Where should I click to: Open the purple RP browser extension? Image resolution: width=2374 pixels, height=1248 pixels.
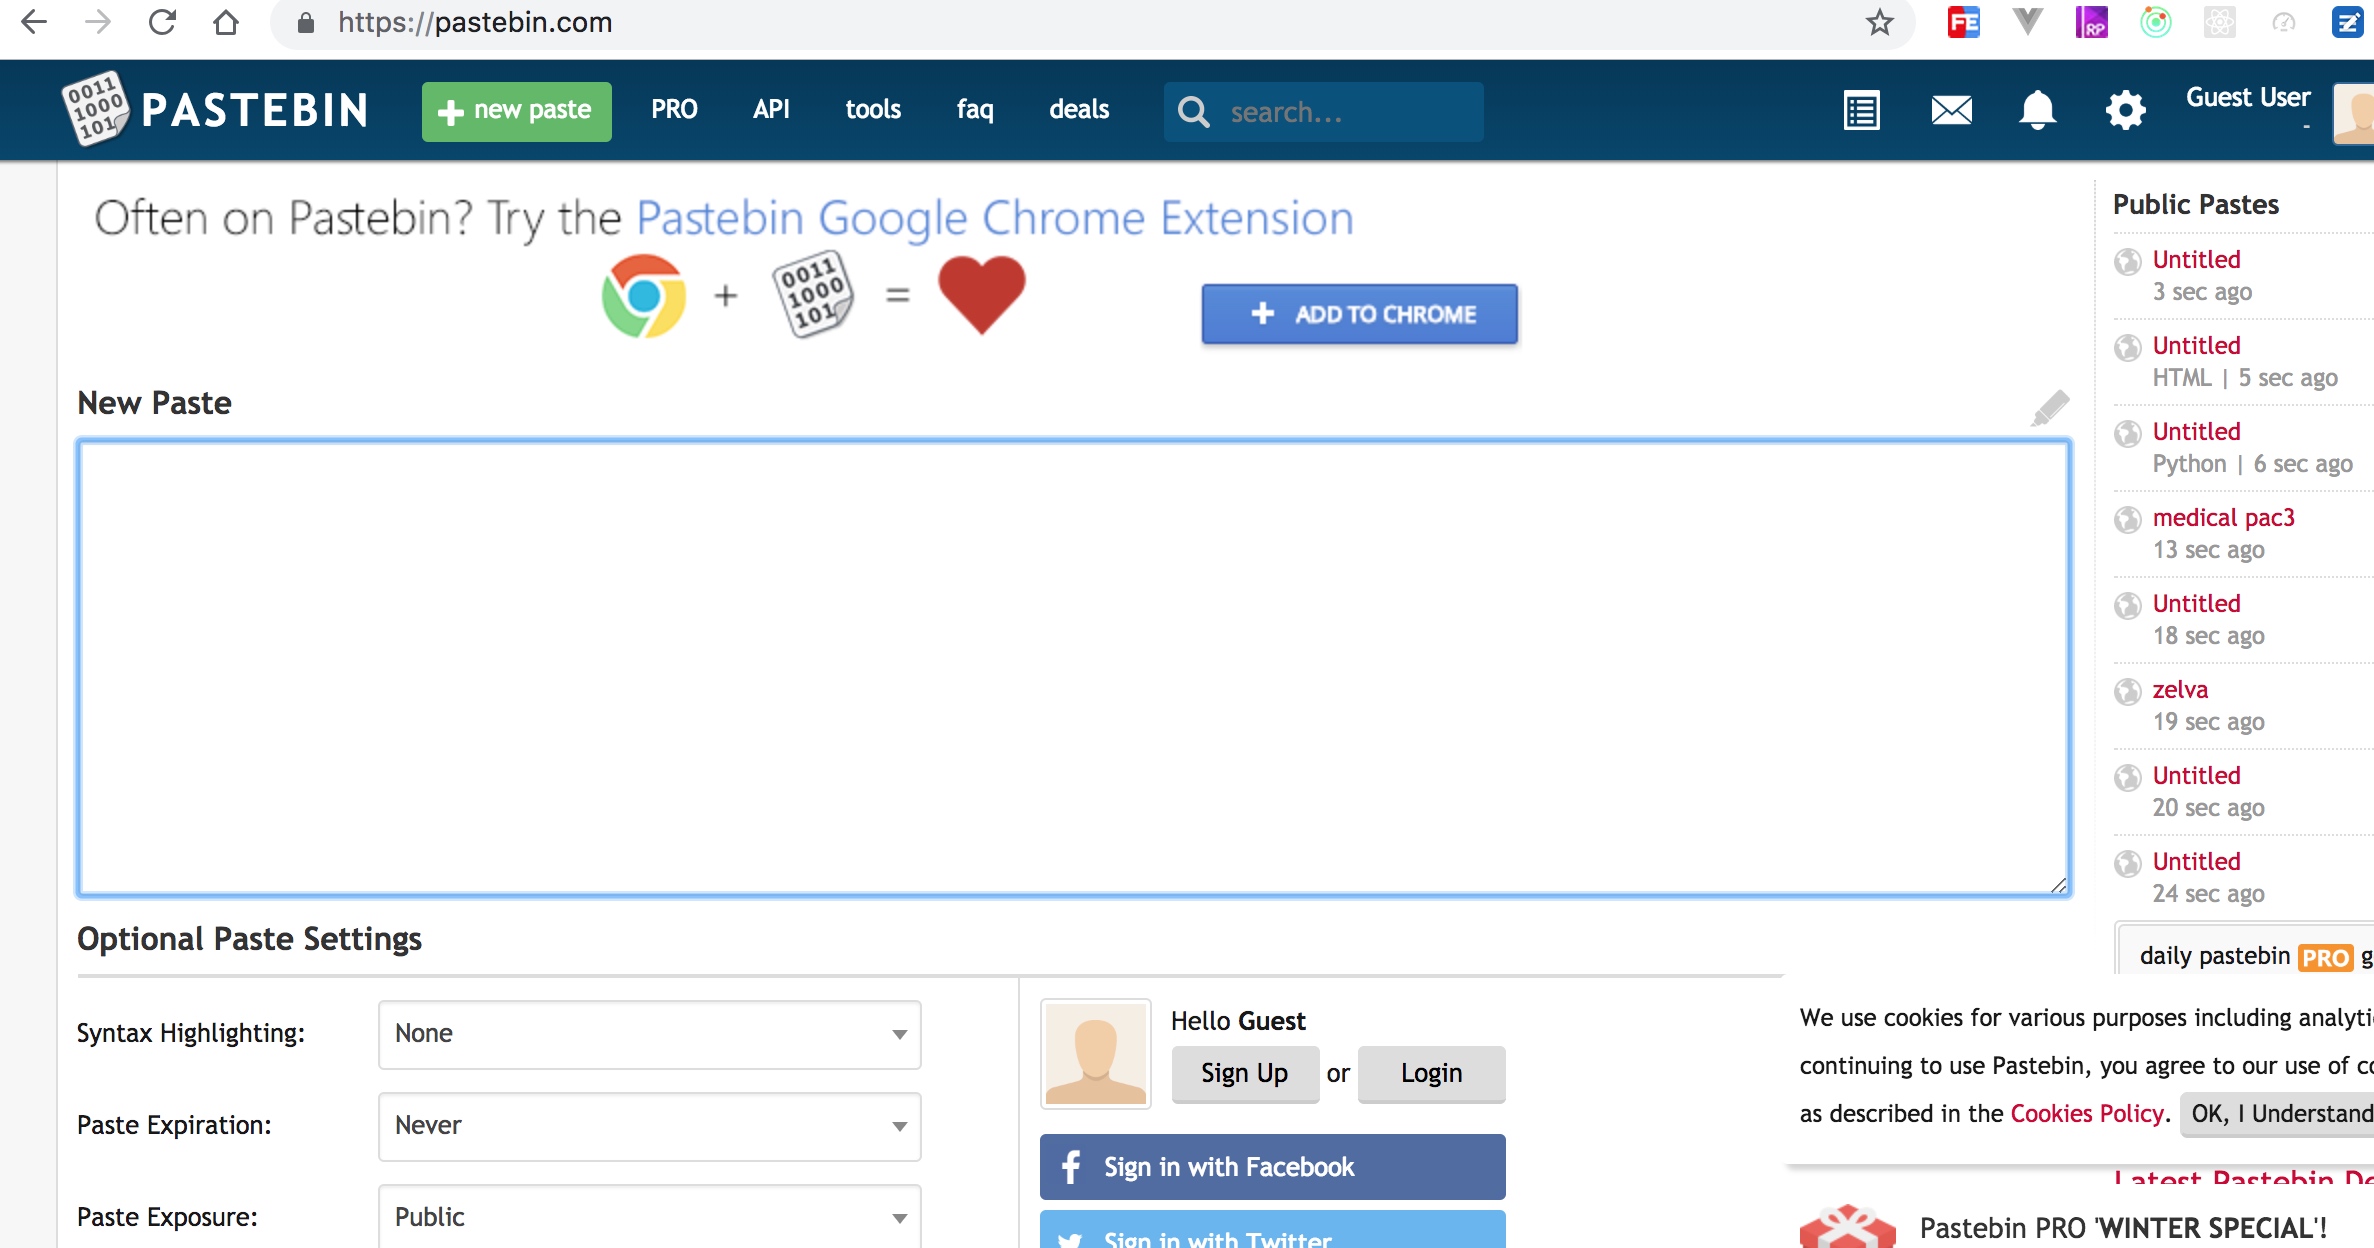[x=2092, y=22]
